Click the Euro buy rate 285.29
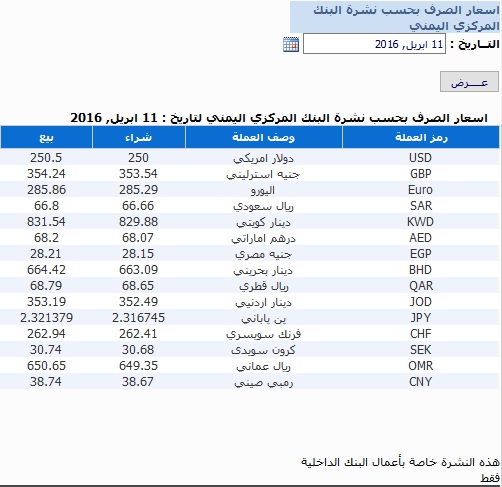The width and height of the screenshot is (502, 487). 138,190
